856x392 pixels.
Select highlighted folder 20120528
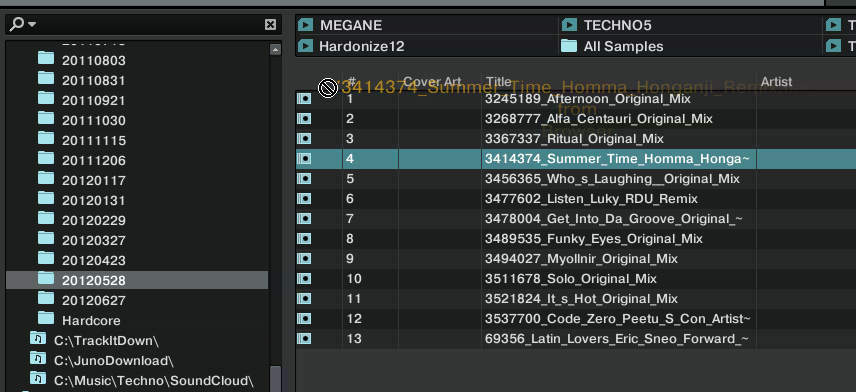(x=137, y=280)
